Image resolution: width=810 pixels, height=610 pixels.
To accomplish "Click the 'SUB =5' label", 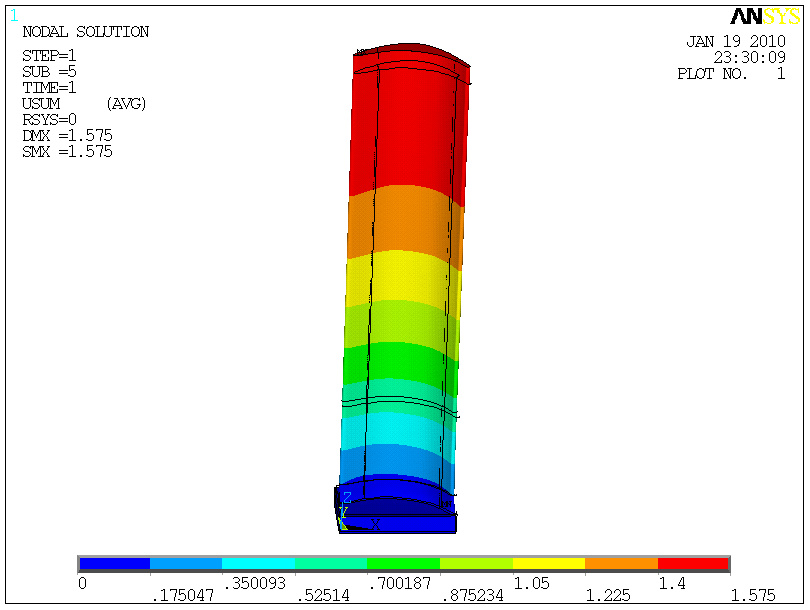I will (49, 71).
